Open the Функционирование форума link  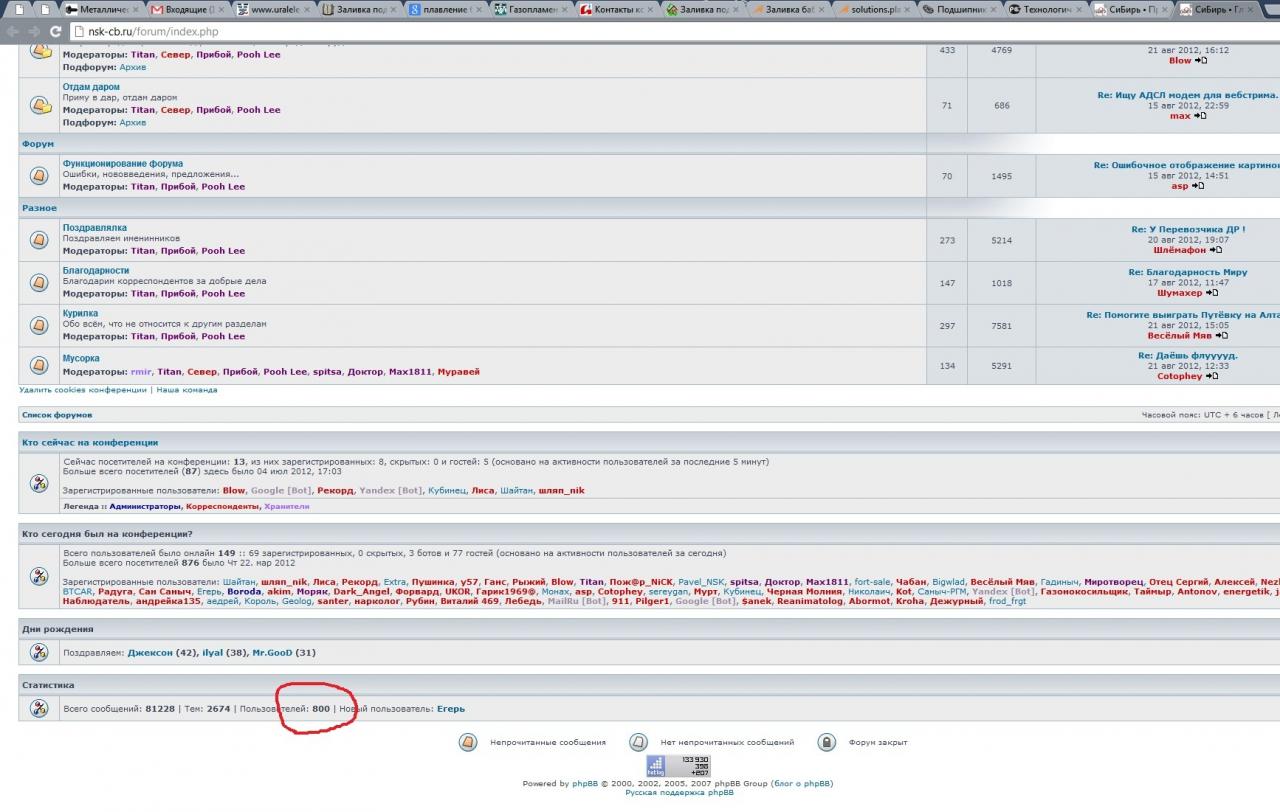122,163
